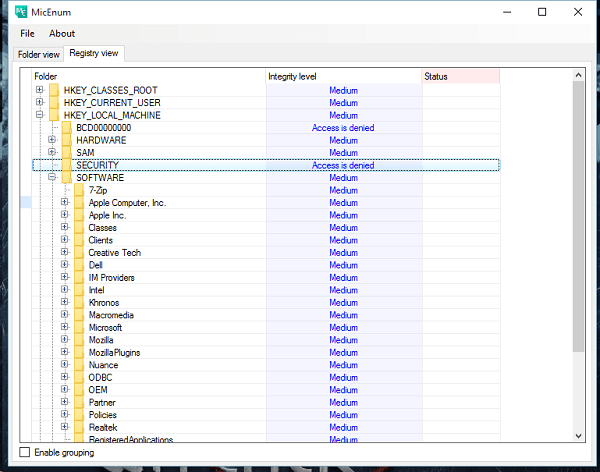Click the SOFTWARE folder icon
Viewport: 600px width, 472px height.
point(67,178)
